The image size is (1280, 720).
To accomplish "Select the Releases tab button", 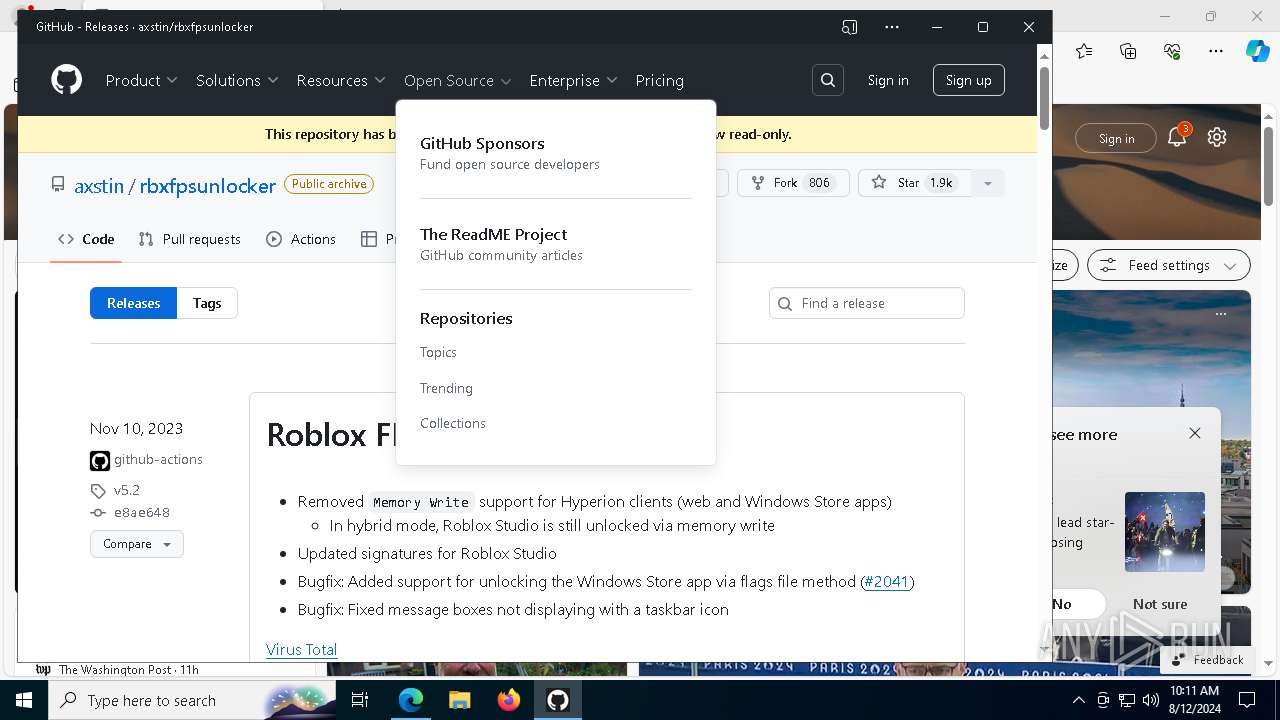I will tap(133, 303).
